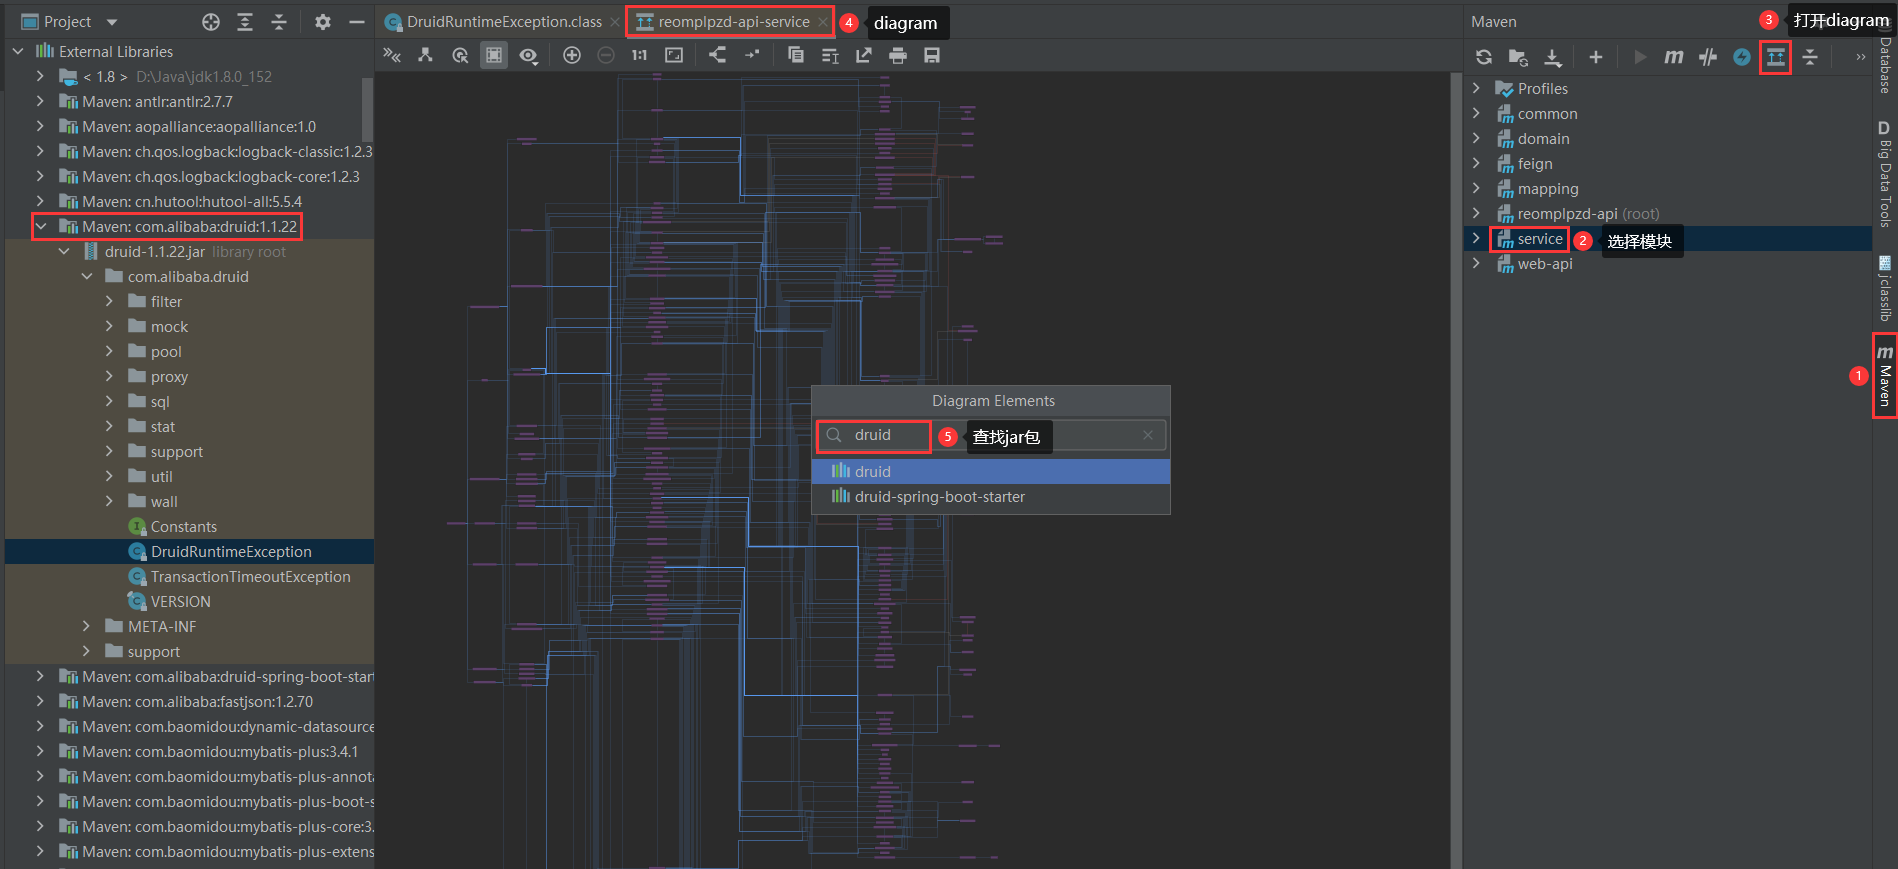Click Collapse All in the Maven toolbar
Viewport: 1898px width, 869px height.
click(1810, 57)
